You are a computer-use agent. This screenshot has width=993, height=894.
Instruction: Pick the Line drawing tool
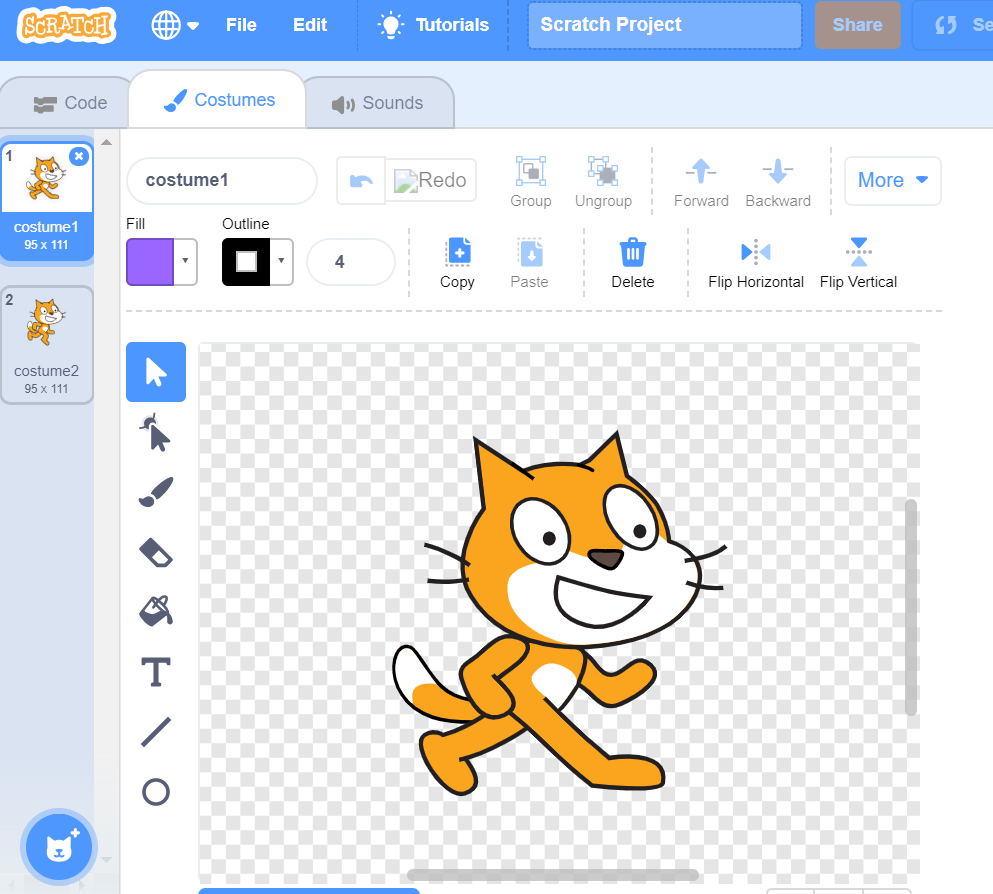pos(155,732)
